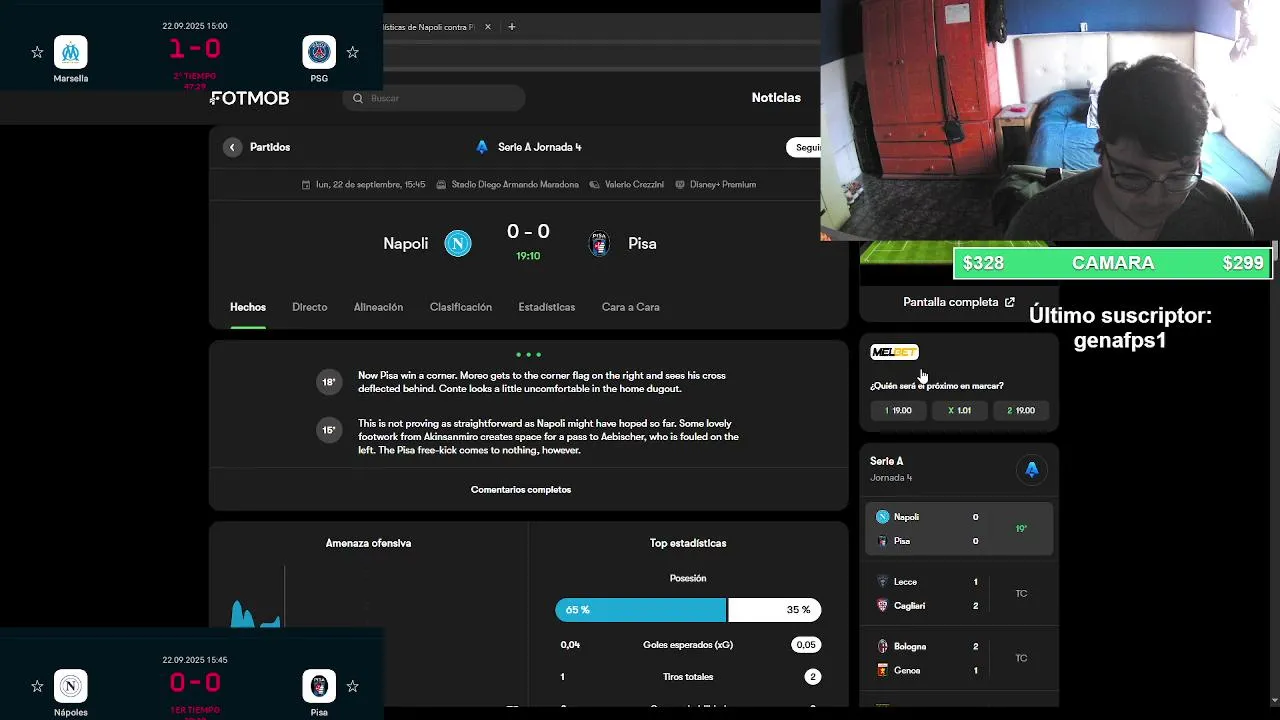This screenshot has width=1280, height=720.
Task: Open the MELBET sponsor logo
Action: (x=894, y=352)
